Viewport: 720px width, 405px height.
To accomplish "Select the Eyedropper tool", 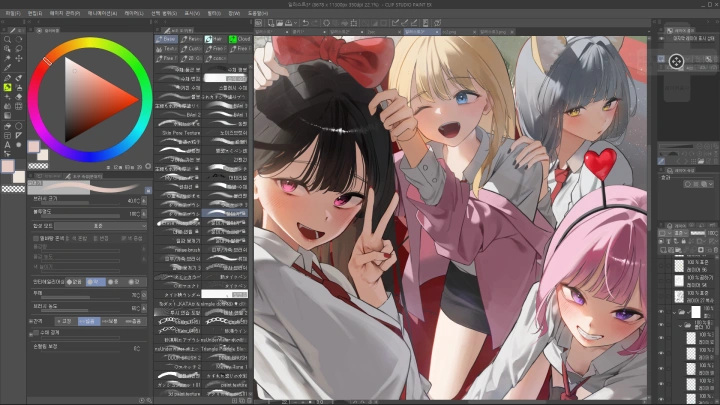I will 7,68.
